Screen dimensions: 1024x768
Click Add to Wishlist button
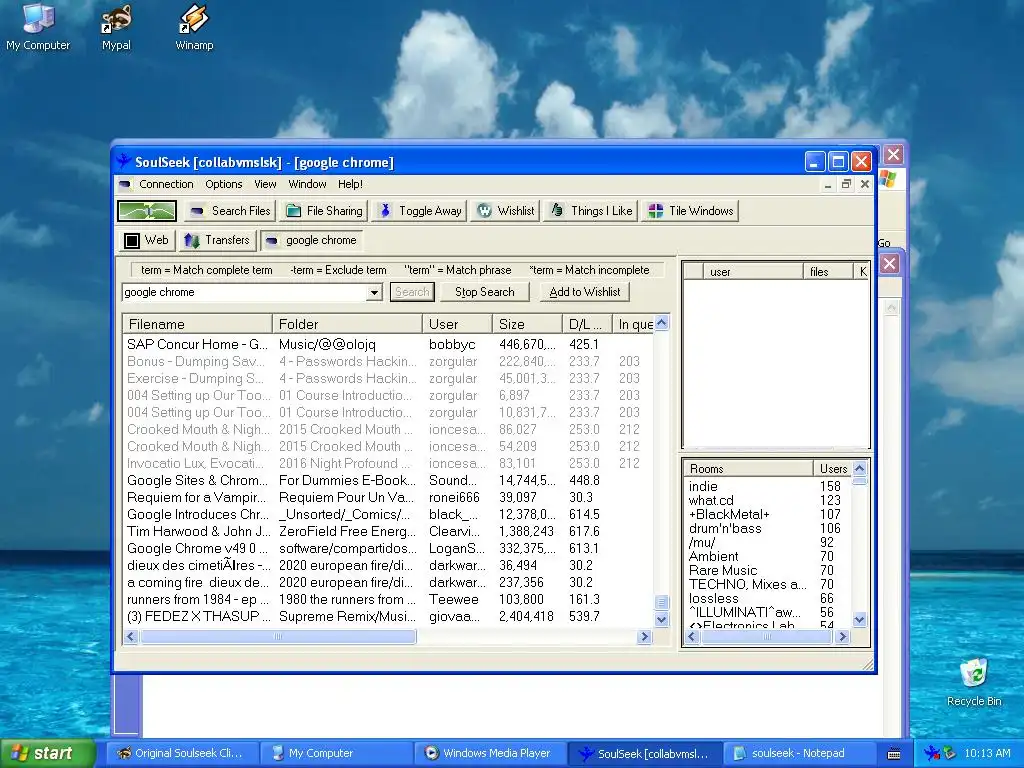pos(584,292)
